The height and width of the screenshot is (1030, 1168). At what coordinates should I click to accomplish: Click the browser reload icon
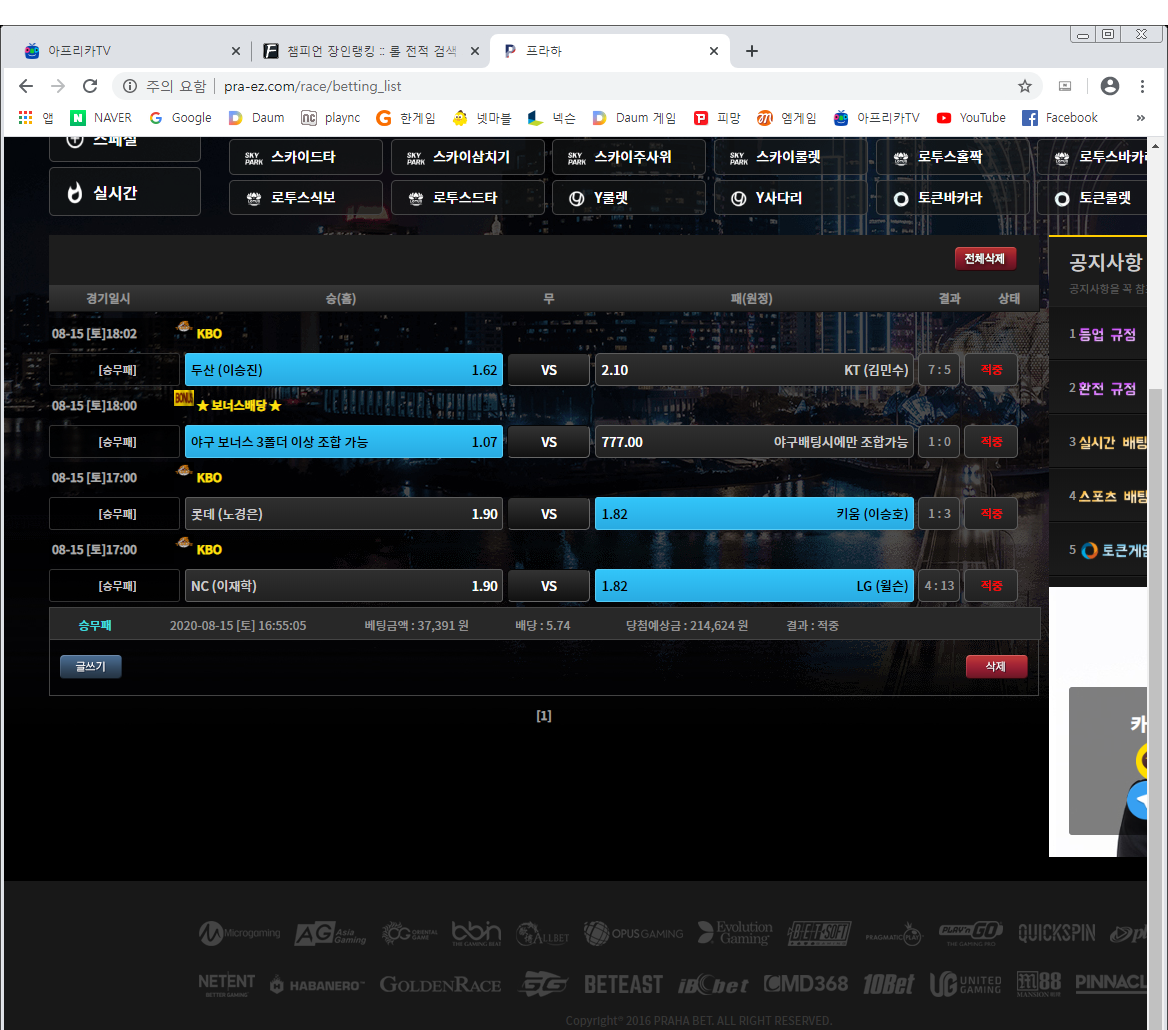click(x=90, y=86)
